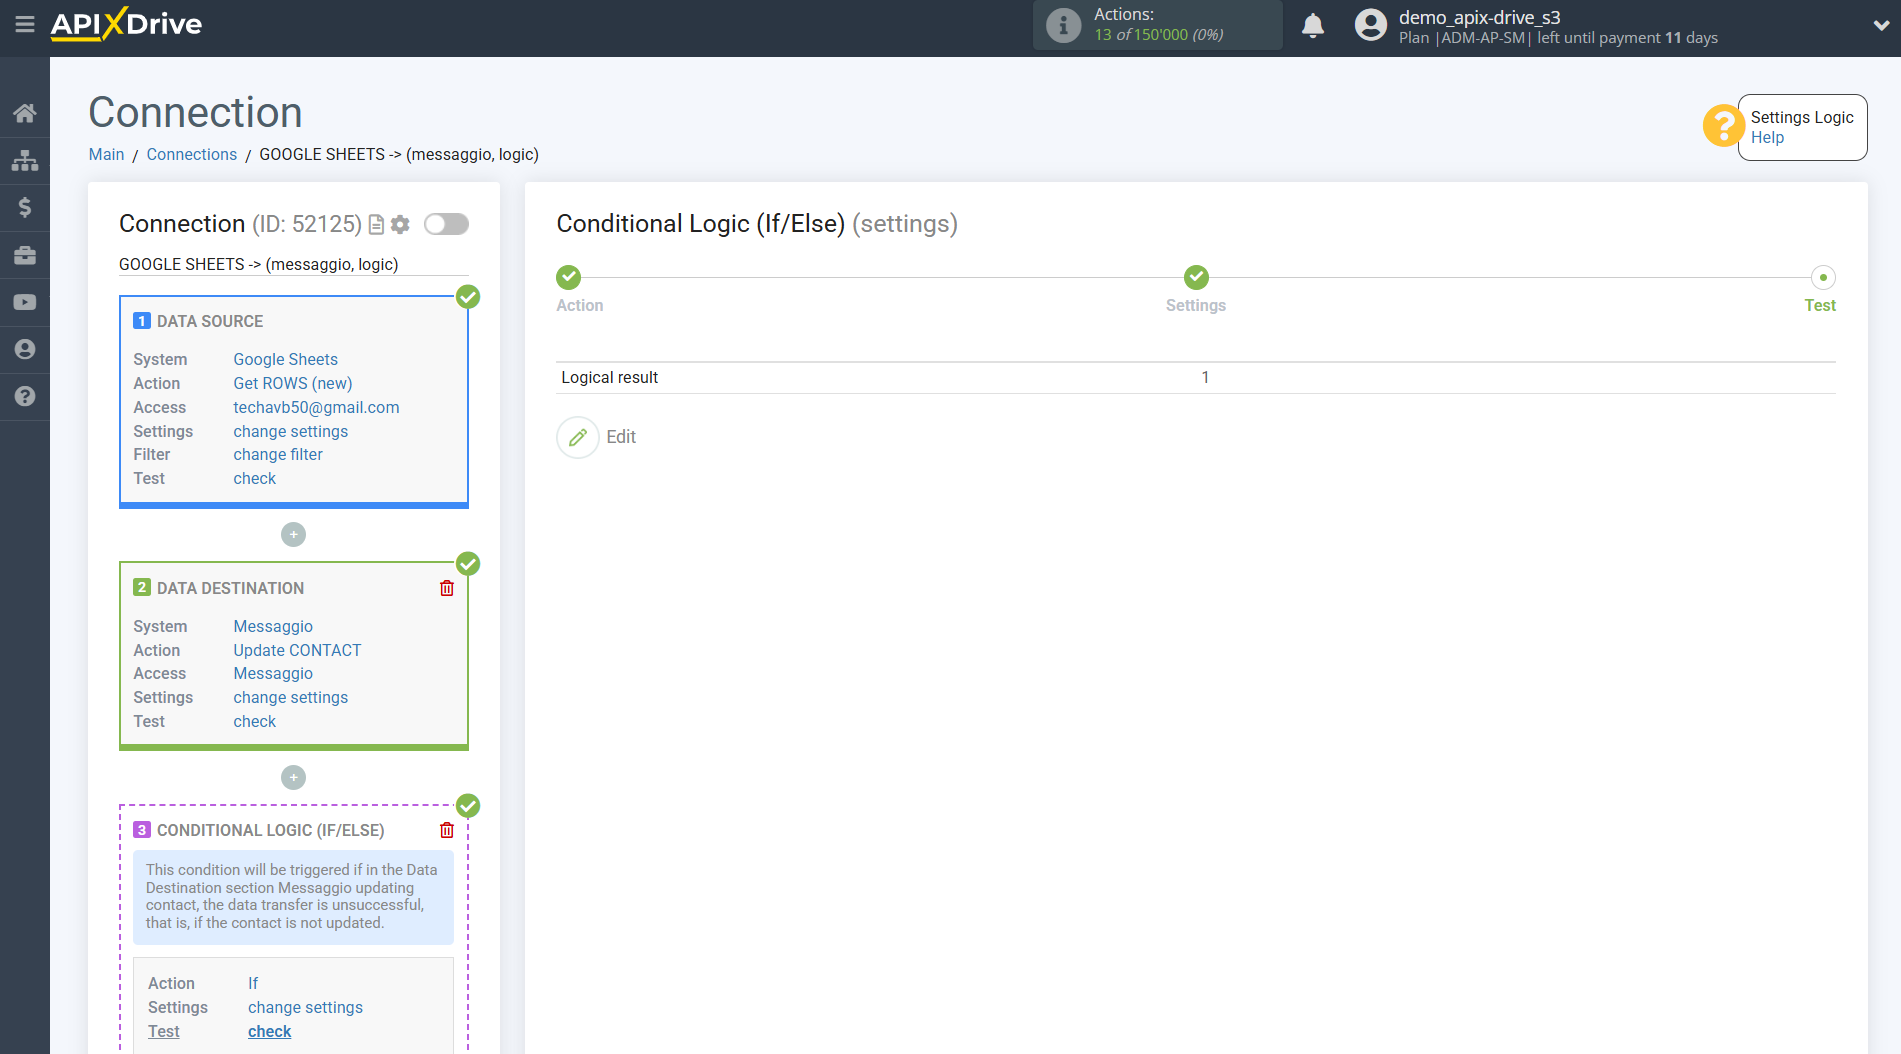Open the Settings Logic Help link
This screenshot has height=1054, width=1901.
pyautogui.click(x=1767, y=138)
